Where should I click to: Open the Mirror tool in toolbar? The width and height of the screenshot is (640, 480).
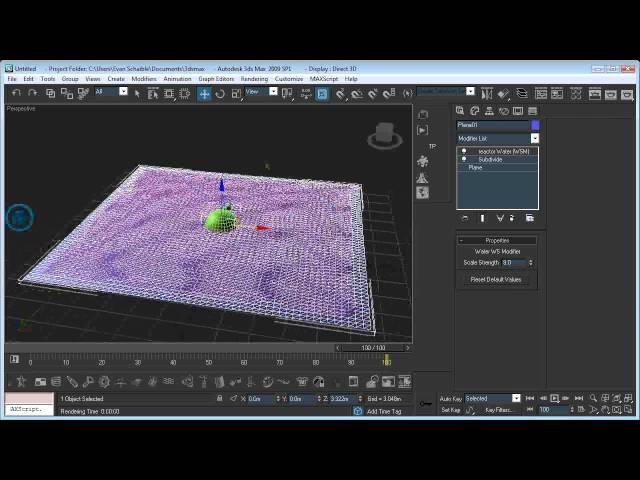(x=340, y=93)
